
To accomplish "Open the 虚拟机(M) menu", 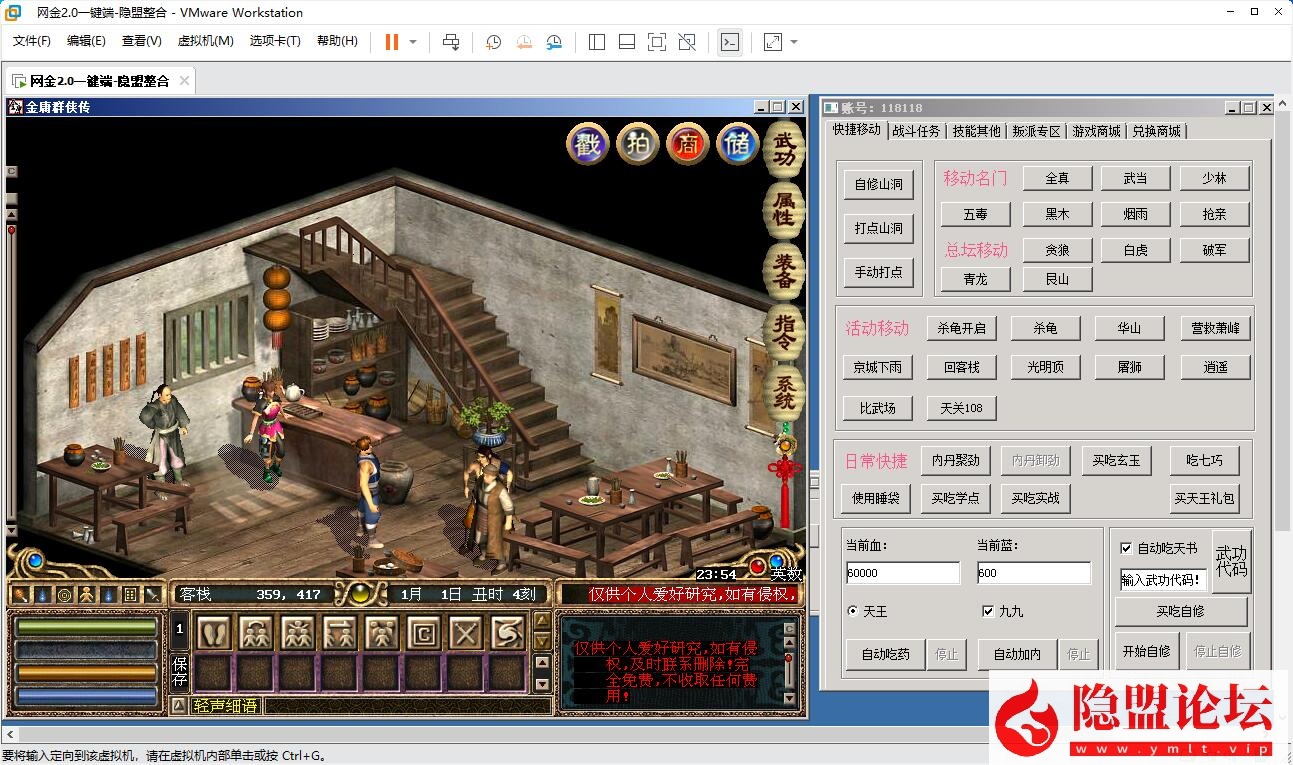I will click(x=205, y=41).
